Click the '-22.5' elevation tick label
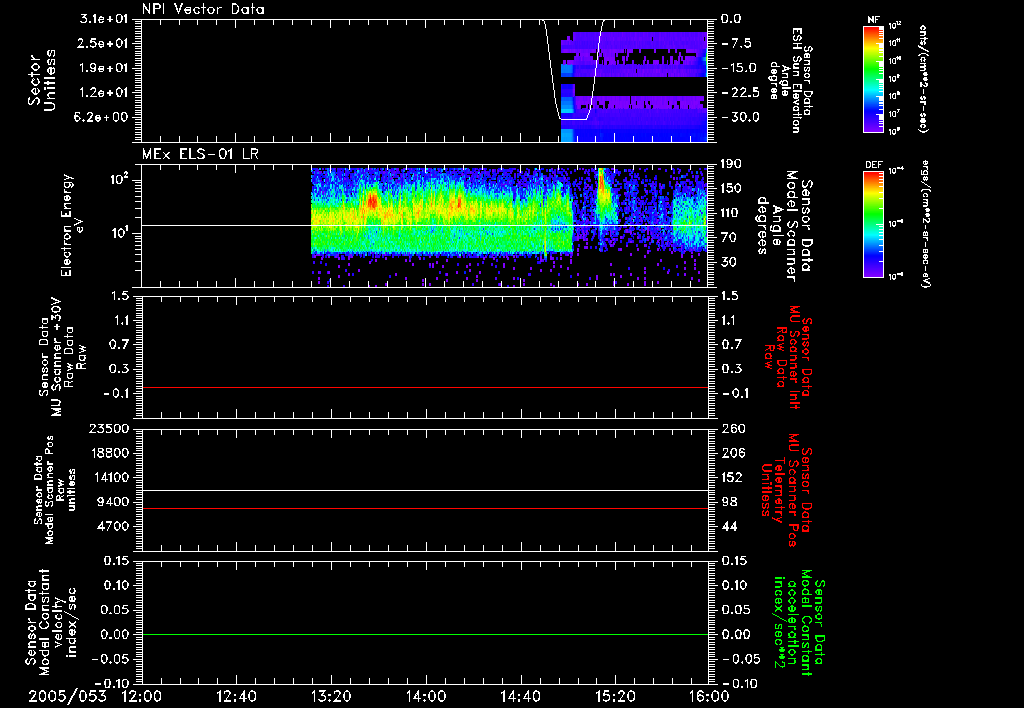The image size is (1024, 708). tap(741, 93)
